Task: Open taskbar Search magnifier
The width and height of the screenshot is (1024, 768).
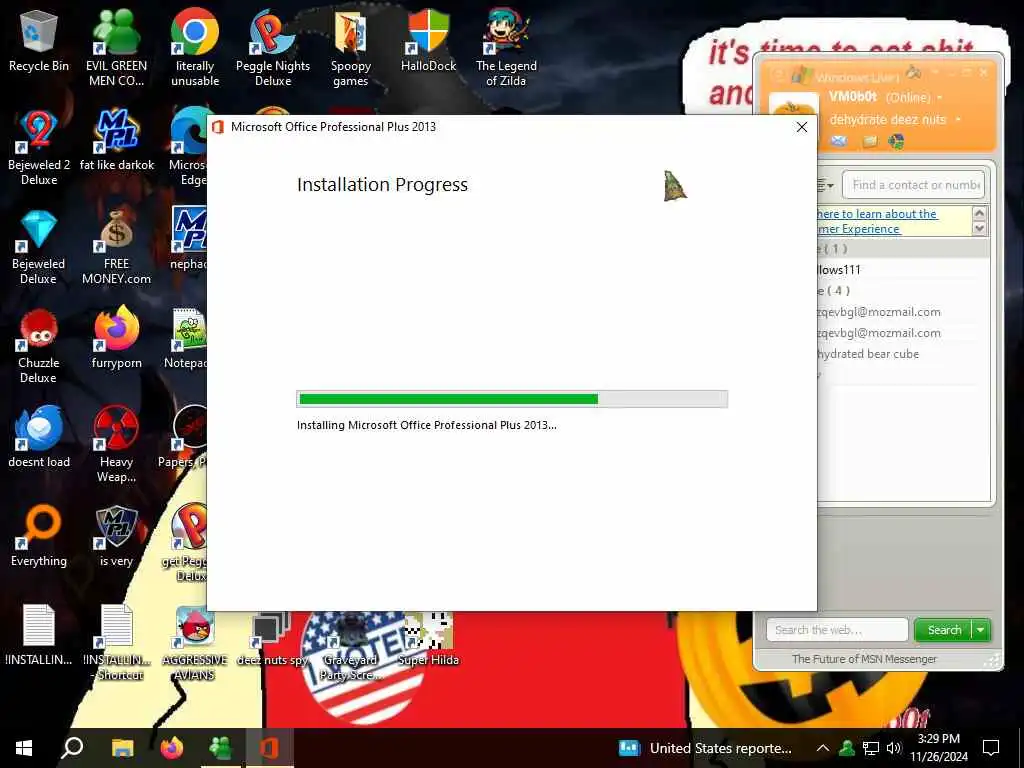Action: [72, 748]
